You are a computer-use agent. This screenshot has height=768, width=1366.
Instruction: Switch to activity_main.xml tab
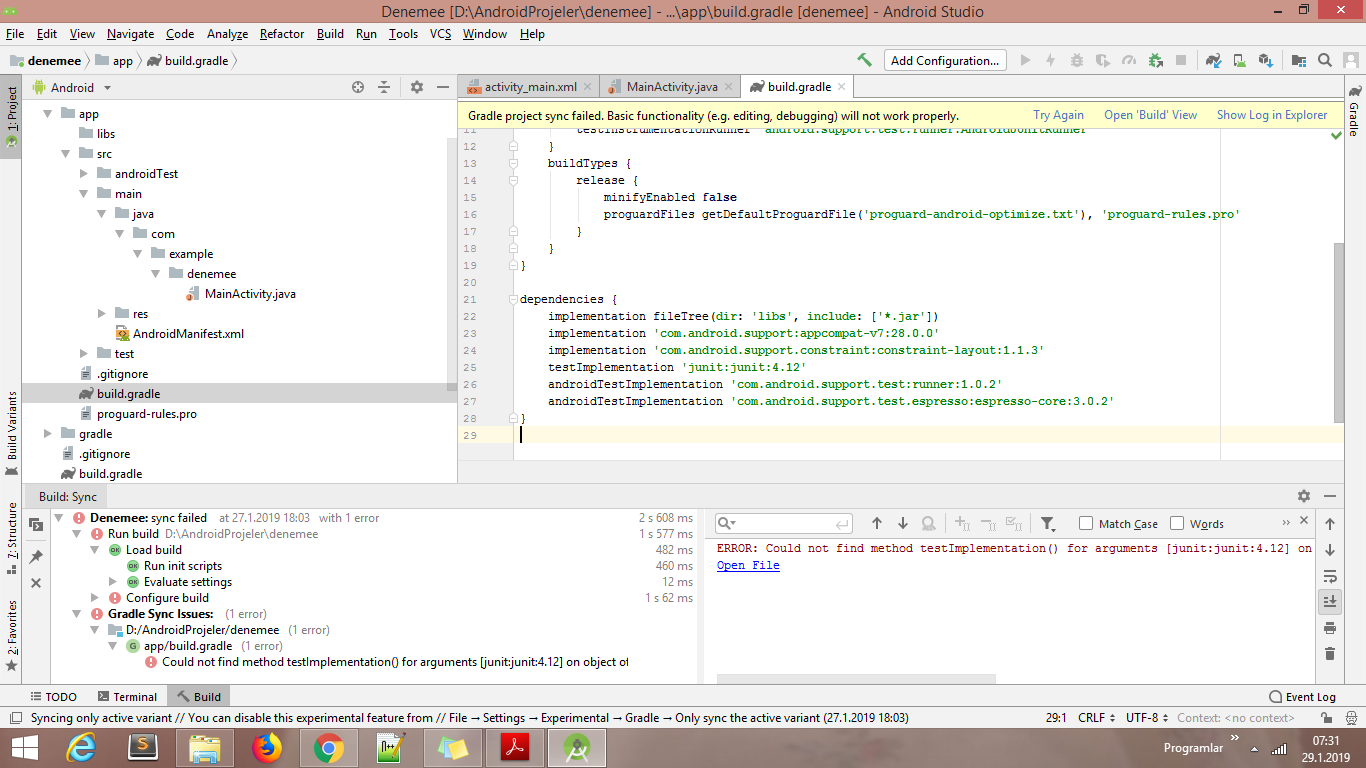528,87
